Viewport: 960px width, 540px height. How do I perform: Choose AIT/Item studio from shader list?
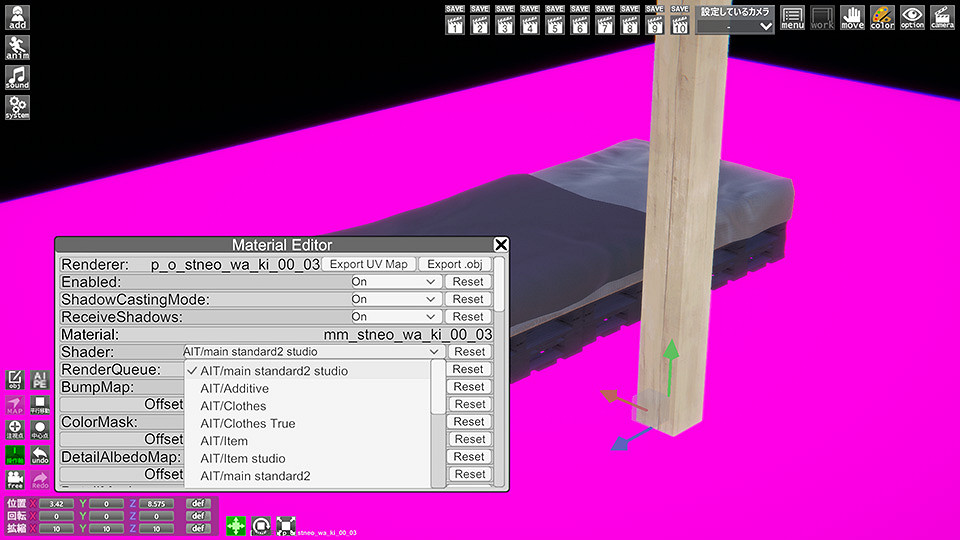[x=242, y=458]
